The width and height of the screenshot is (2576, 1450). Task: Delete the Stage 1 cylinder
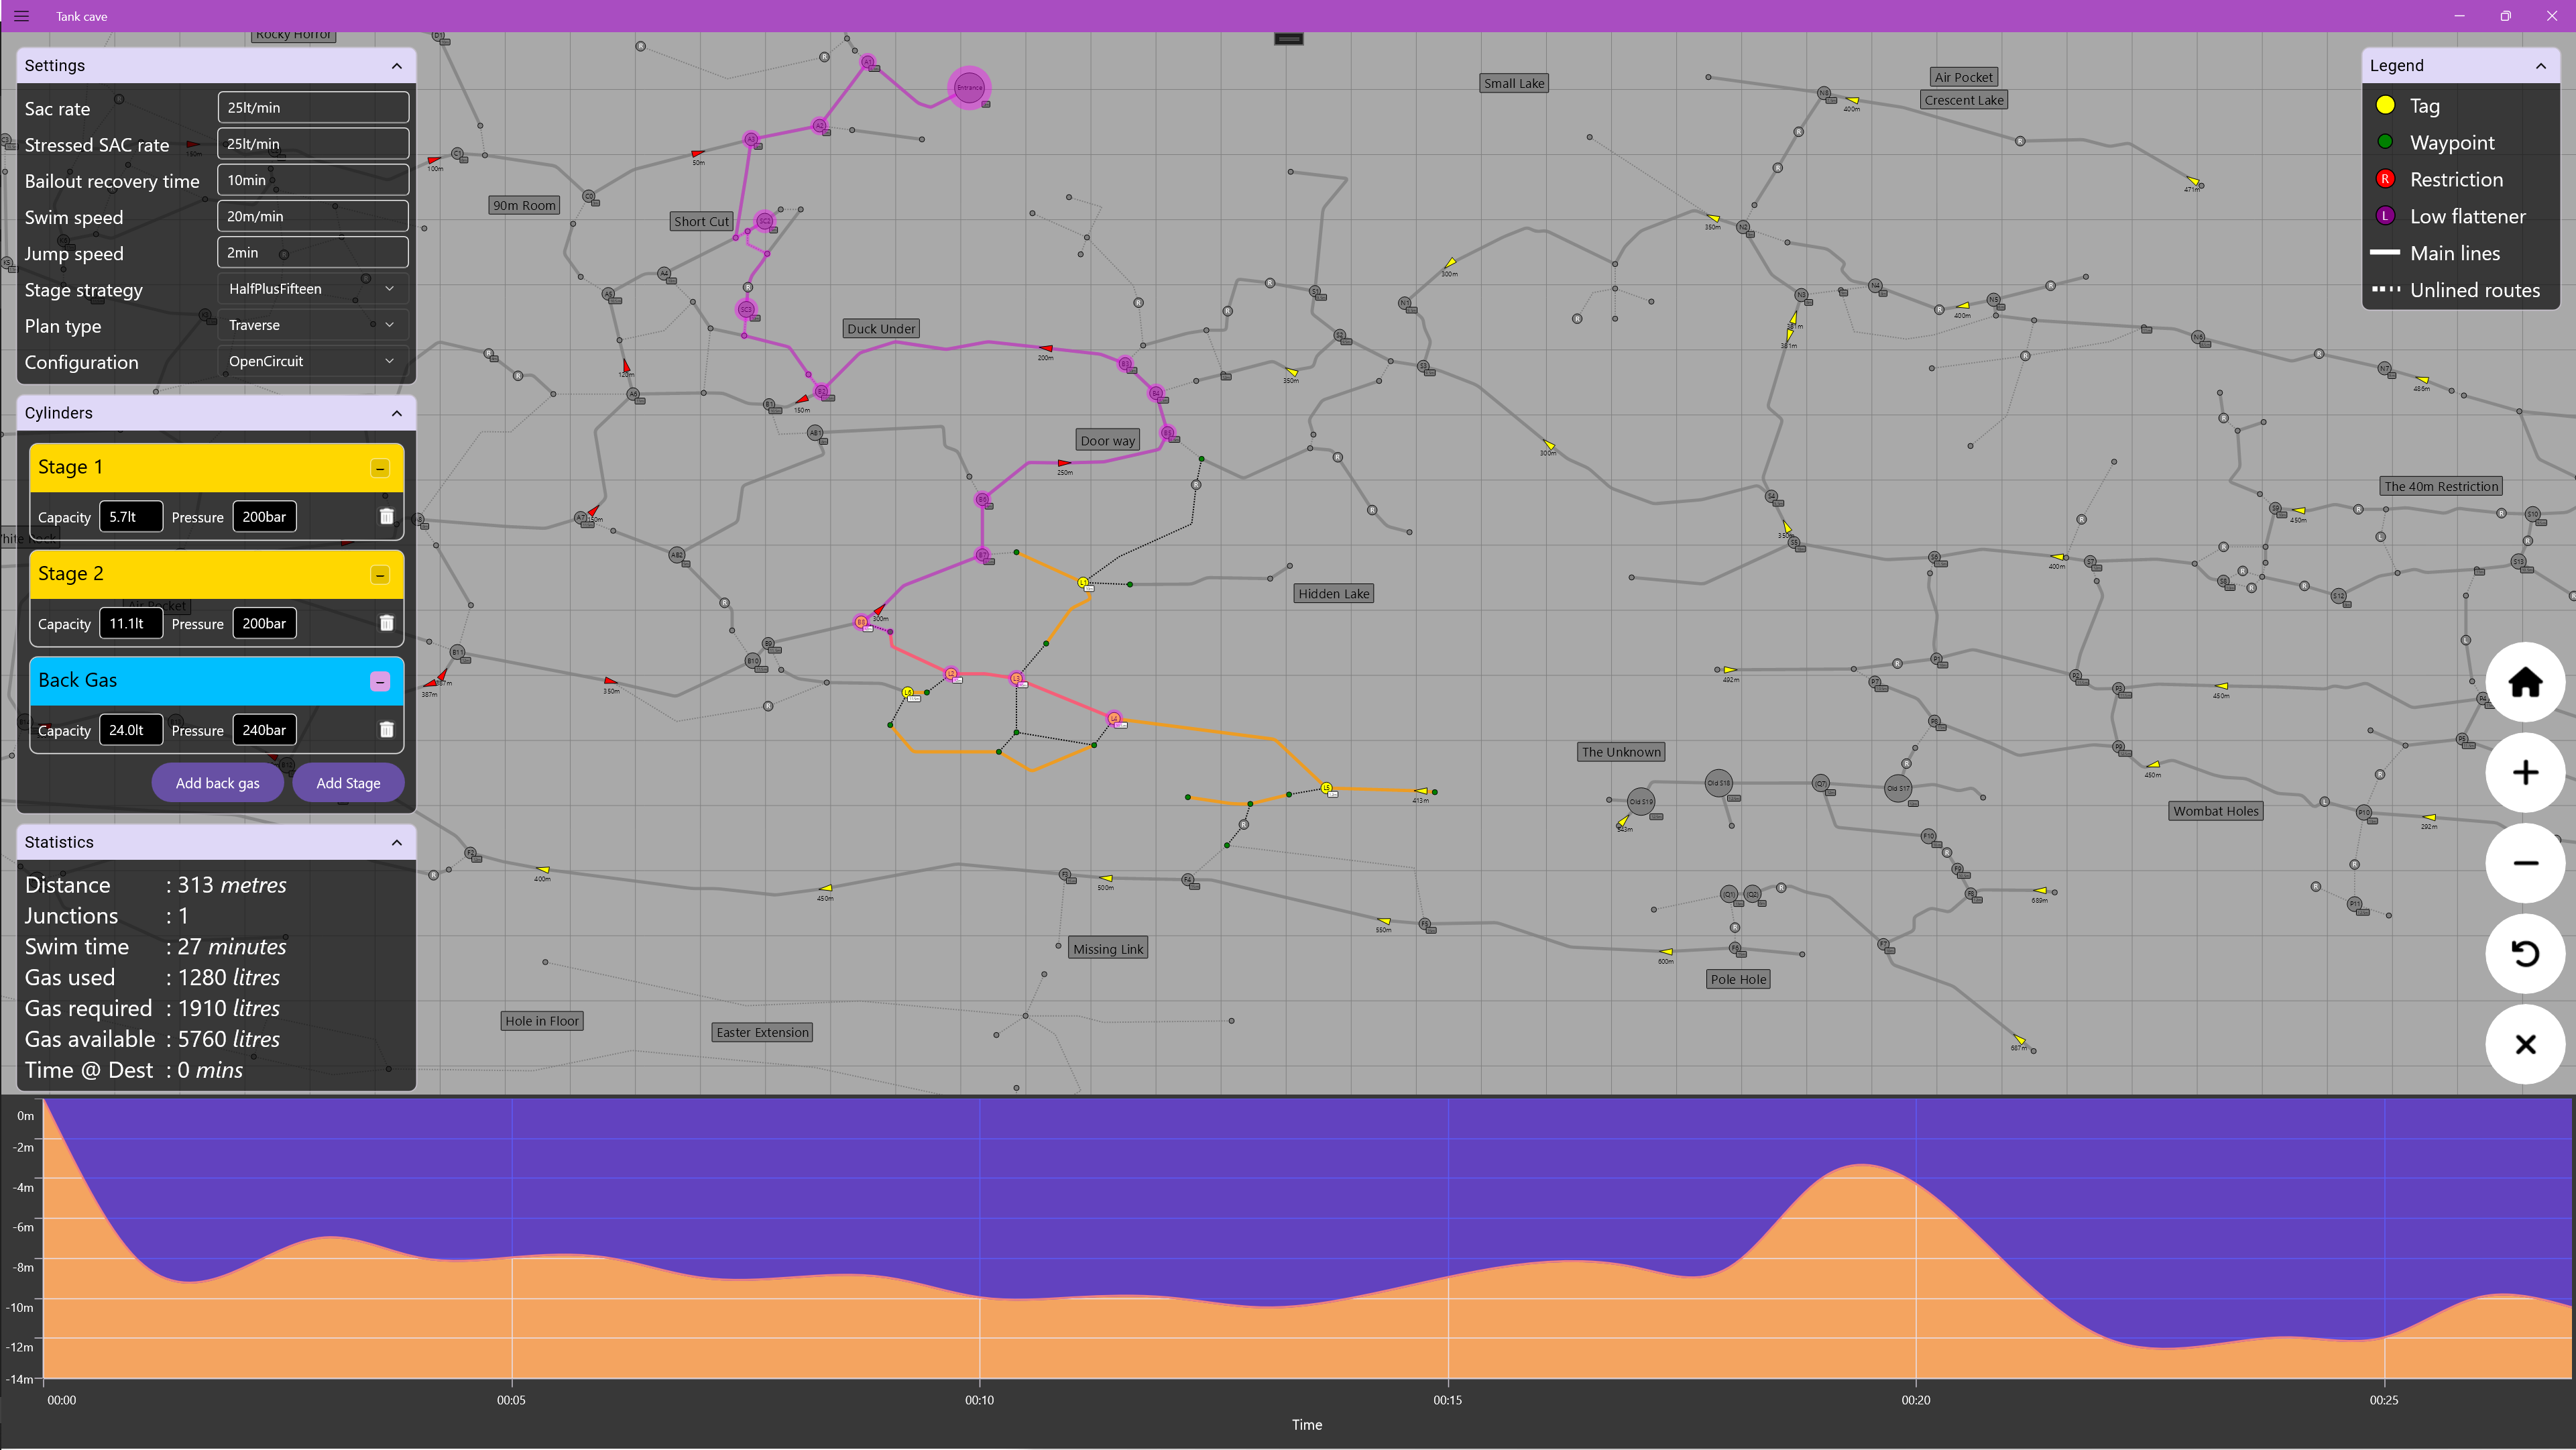point(386,517)
